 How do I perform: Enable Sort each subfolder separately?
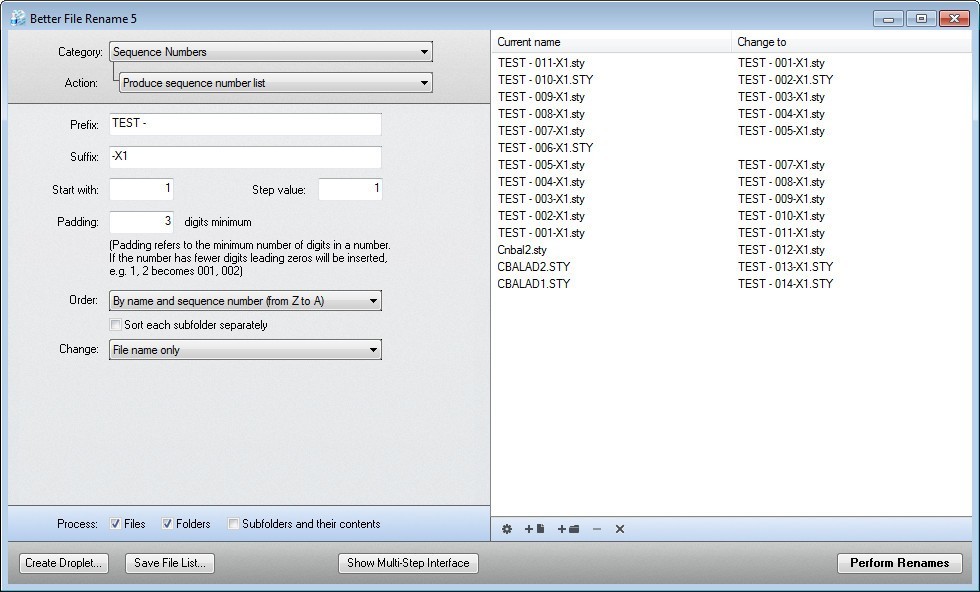(115, 324)
